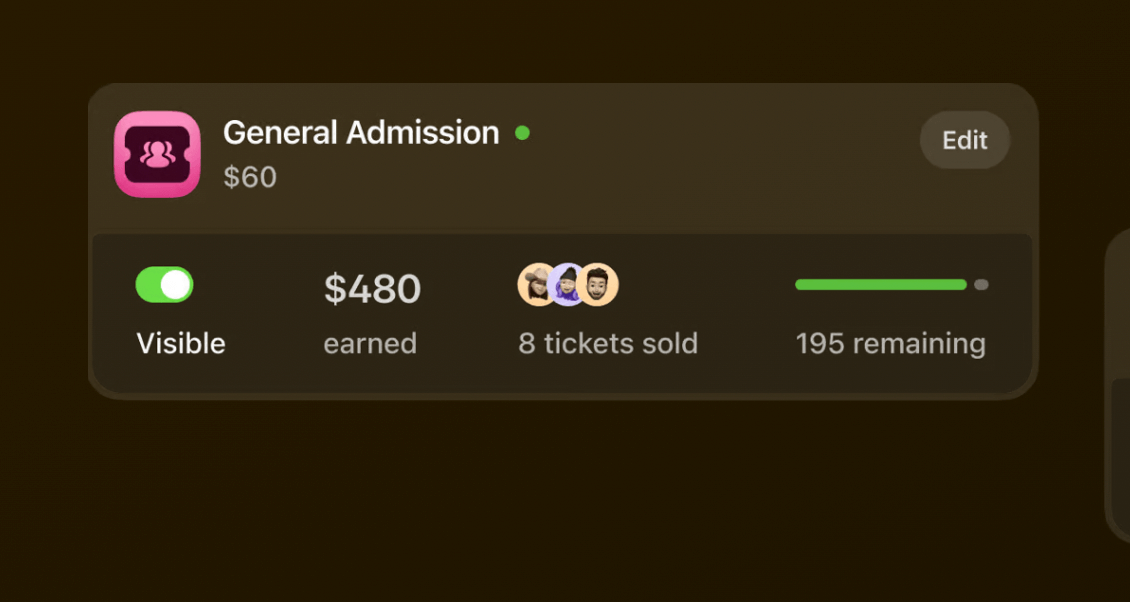This screenshot has width=1130, height=602.
Task: Click the green tickets progress bar
Action: click(x=880, y=285)
